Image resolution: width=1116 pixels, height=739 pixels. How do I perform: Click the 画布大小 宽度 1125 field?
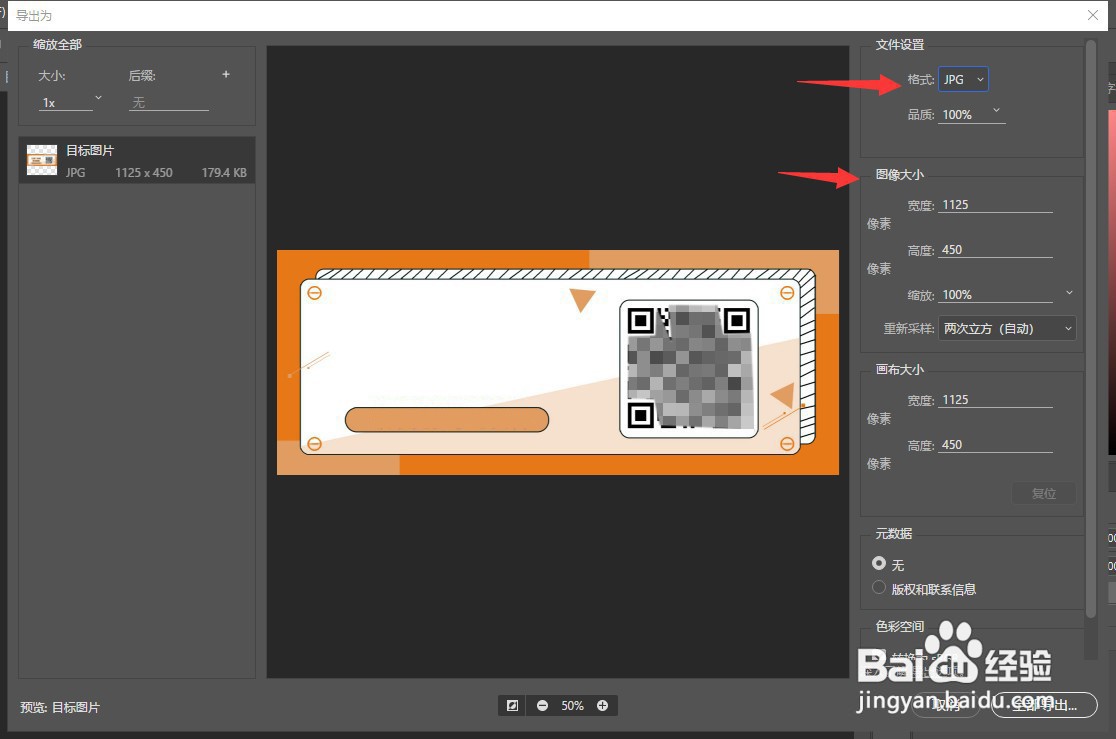coord(995,399)
